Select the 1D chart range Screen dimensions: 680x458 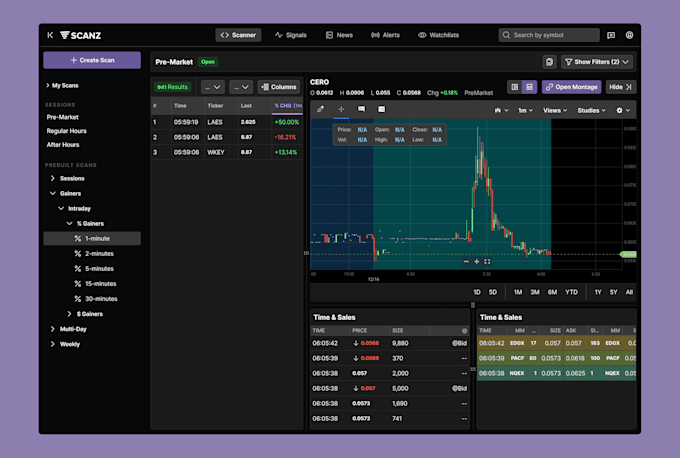477,292
